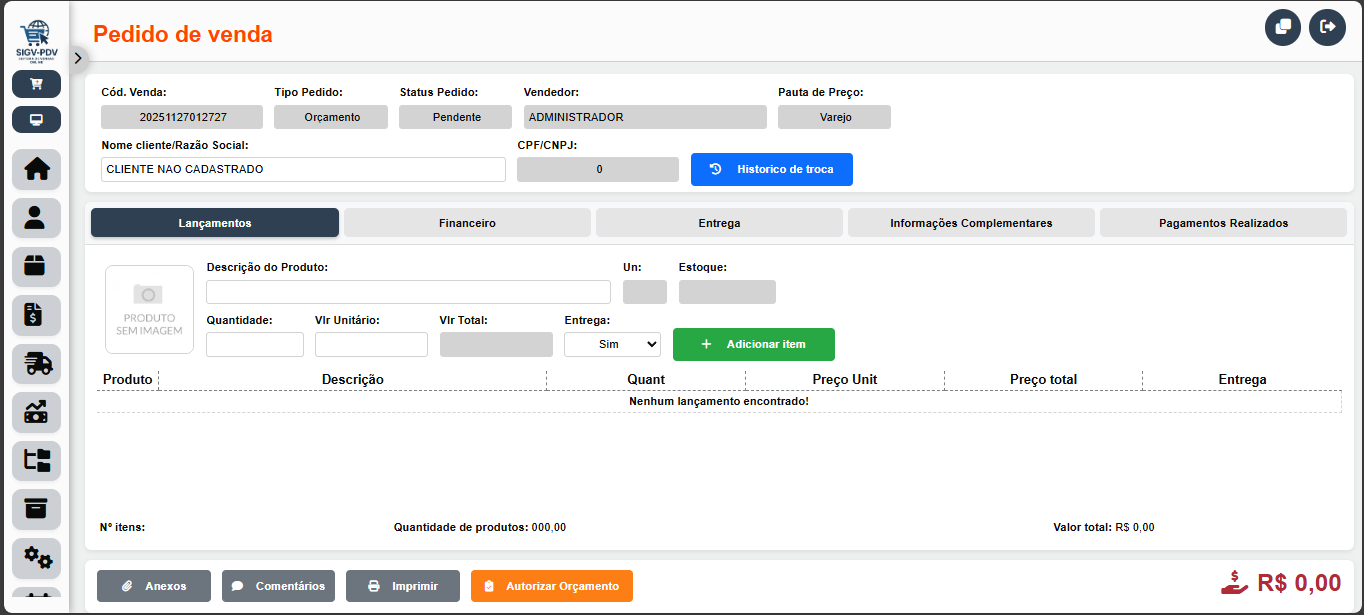Click the delivery truck sidebar icon
This screenshot has height=615, width=1364.
click(36, 364)
